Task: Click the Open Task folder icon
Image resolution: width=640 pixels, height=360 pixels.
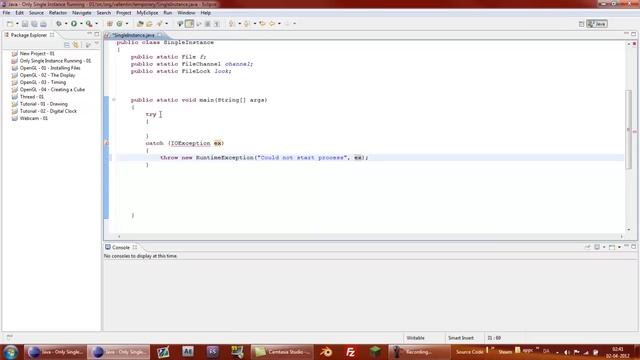Action: 149,24
